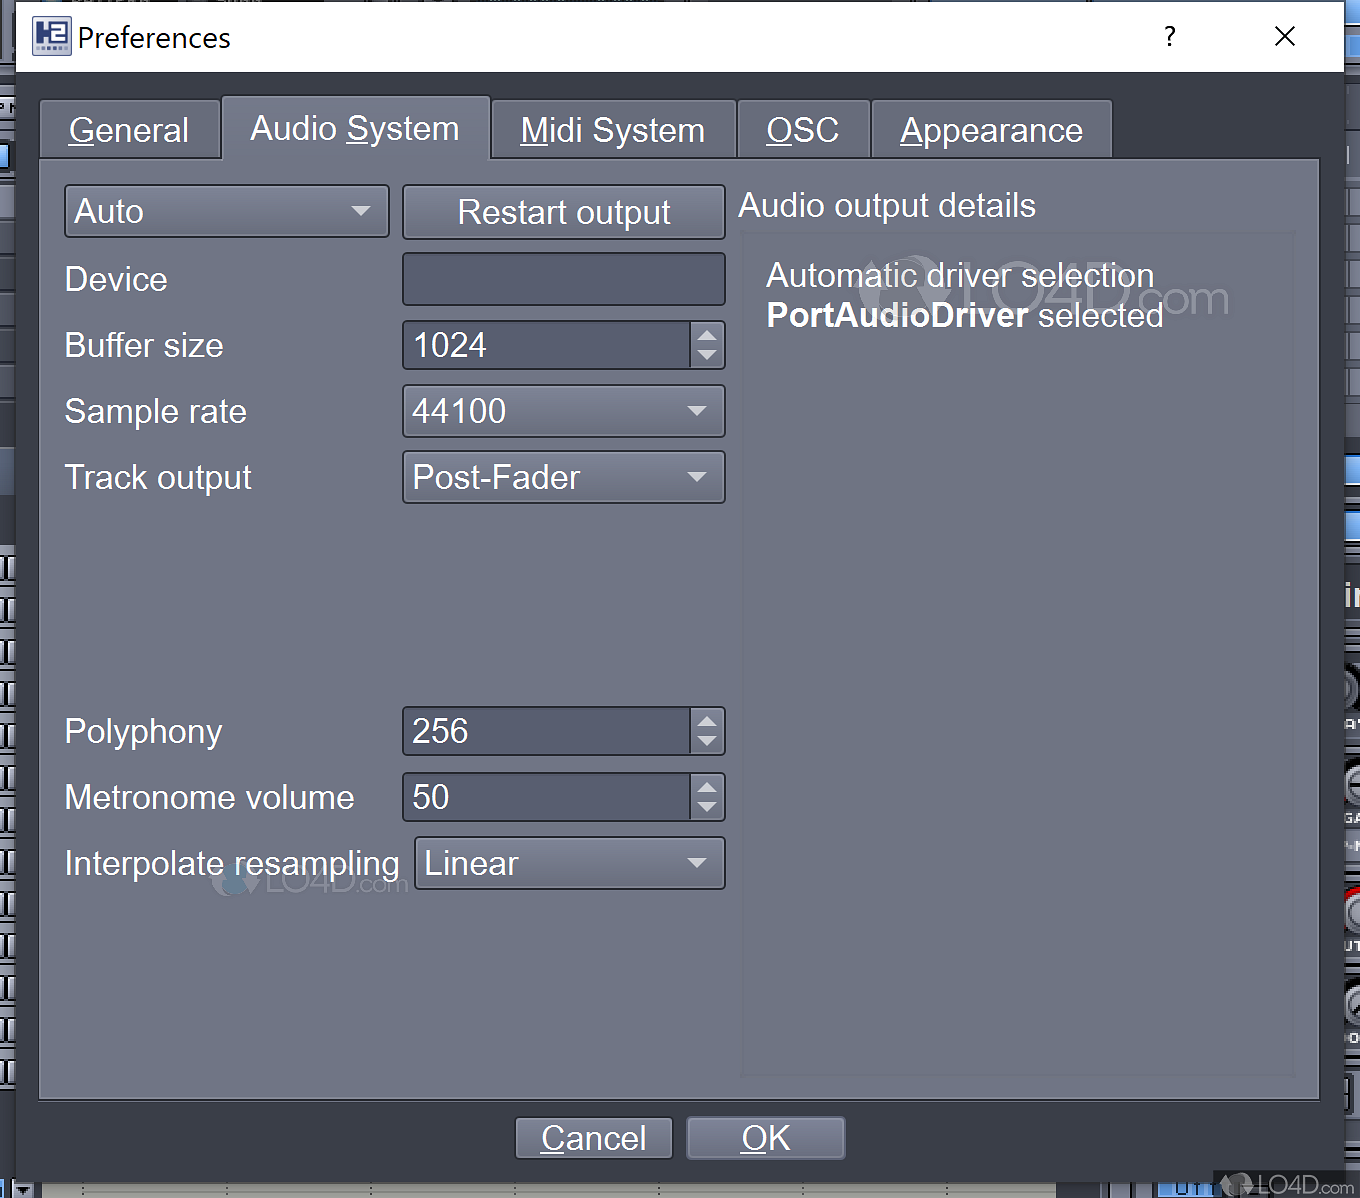
Task: Confirm preferences with OK
Action: pyautogui.click(x=765, y=1137)
